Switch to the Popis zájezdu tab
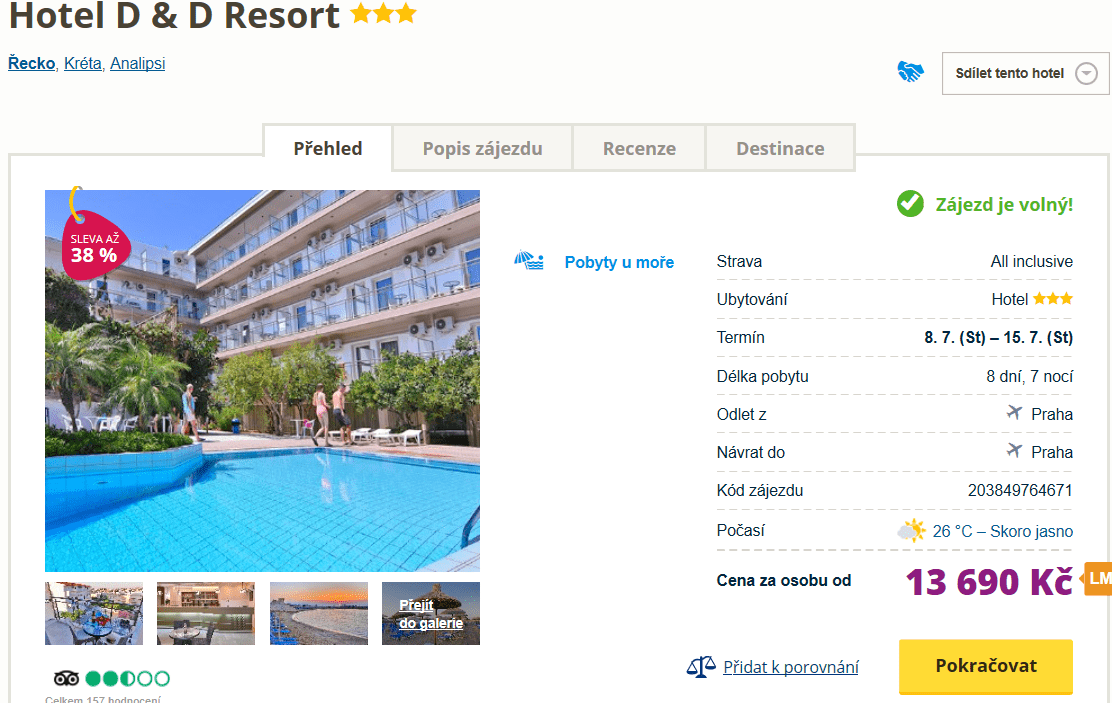This screenshot has height=703, width=1112. point(482,148)
